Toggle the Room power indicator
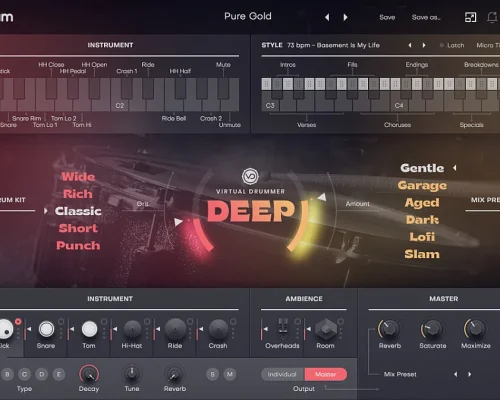Image resolution: width=500 pixels, height=400 pixels. tap(340, 321)
